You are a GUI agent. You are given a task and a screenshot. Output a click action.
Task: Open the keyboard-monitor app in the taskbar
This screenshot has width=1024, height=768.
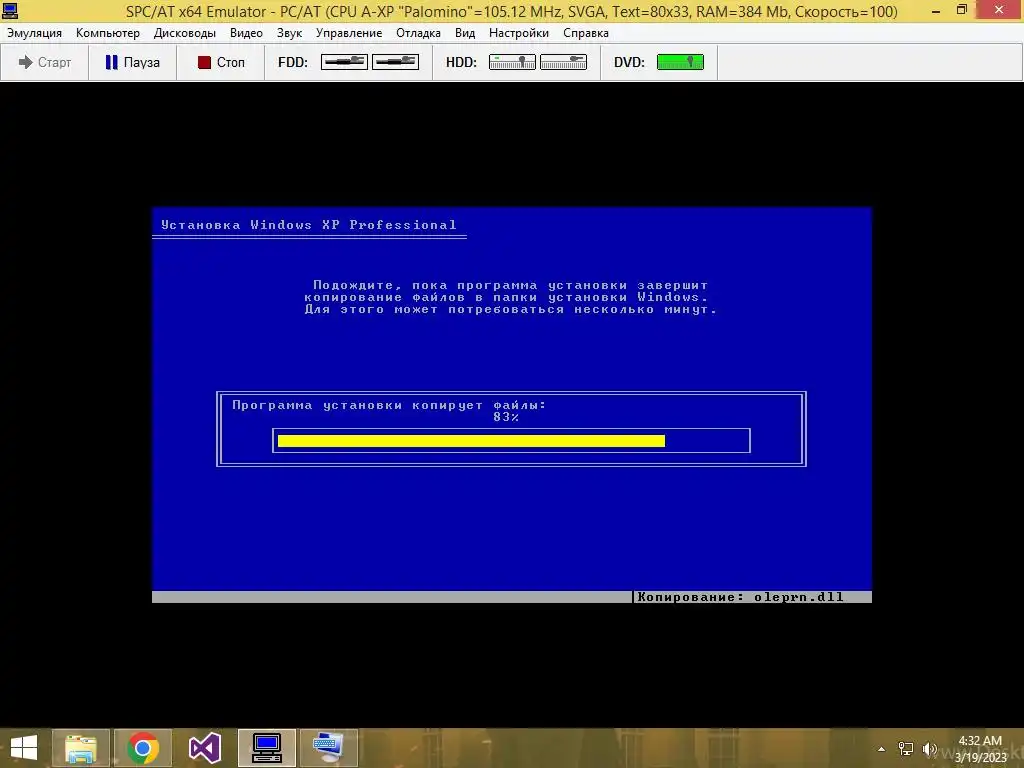tap(329, 748)
